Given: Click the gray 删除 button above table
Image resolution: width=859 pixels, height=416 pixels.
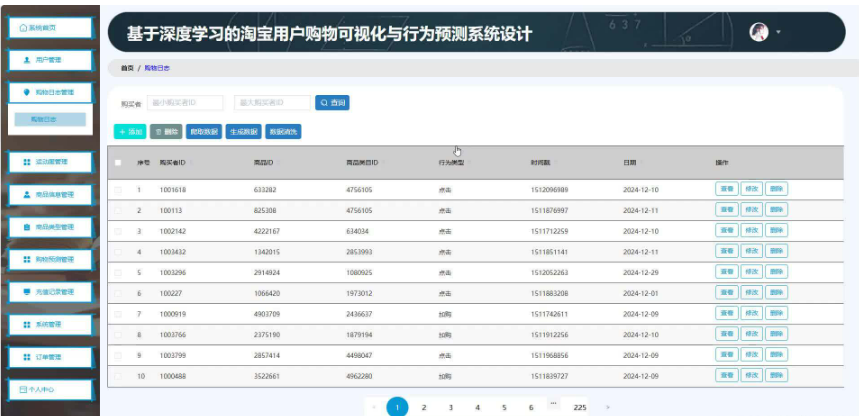Looking at the screenshot, I should [166, 132].
